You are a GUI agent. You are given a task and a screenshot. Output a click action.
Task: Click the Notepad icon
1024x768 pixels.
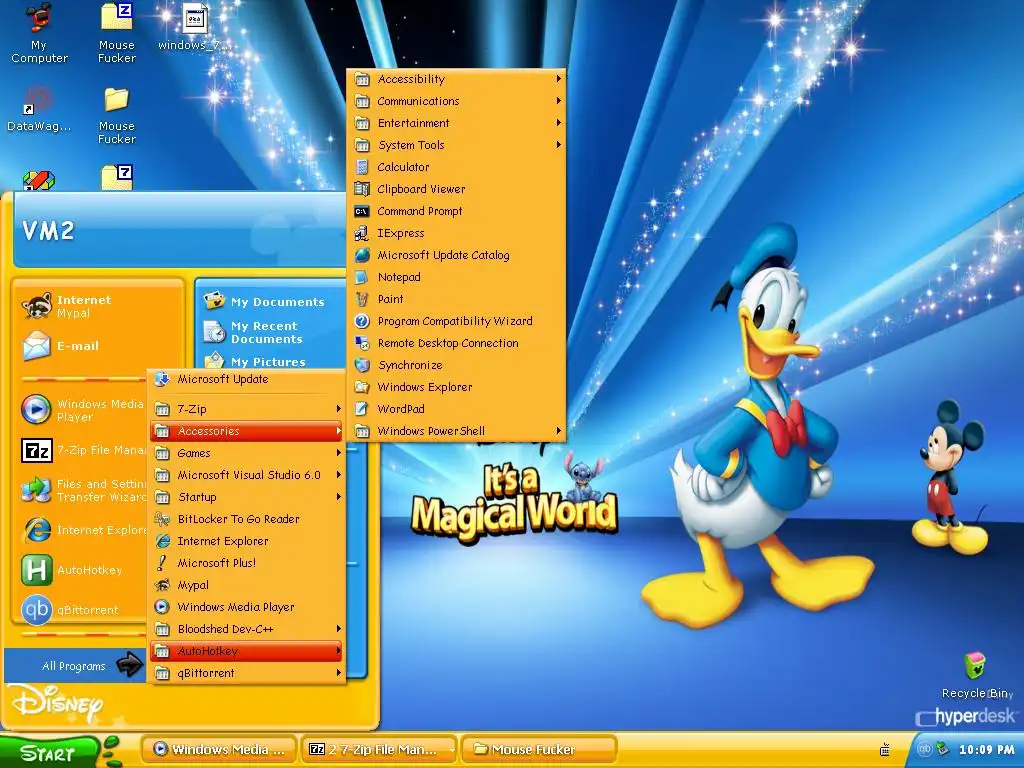click(362, 278)
